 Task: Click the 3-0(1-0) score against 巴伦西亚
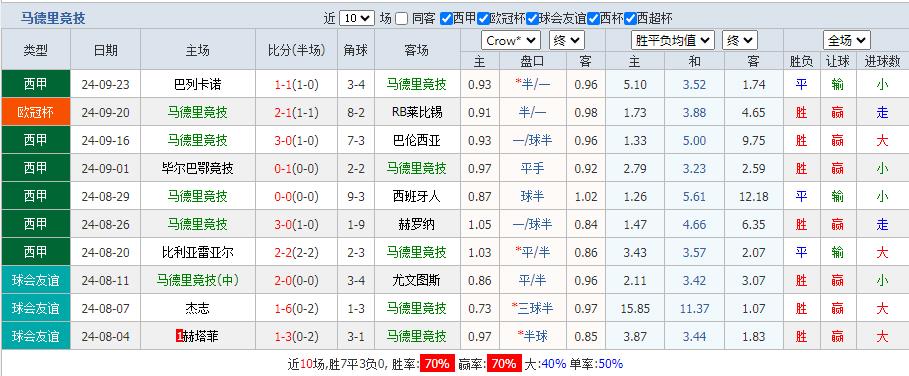click(296, 140)
